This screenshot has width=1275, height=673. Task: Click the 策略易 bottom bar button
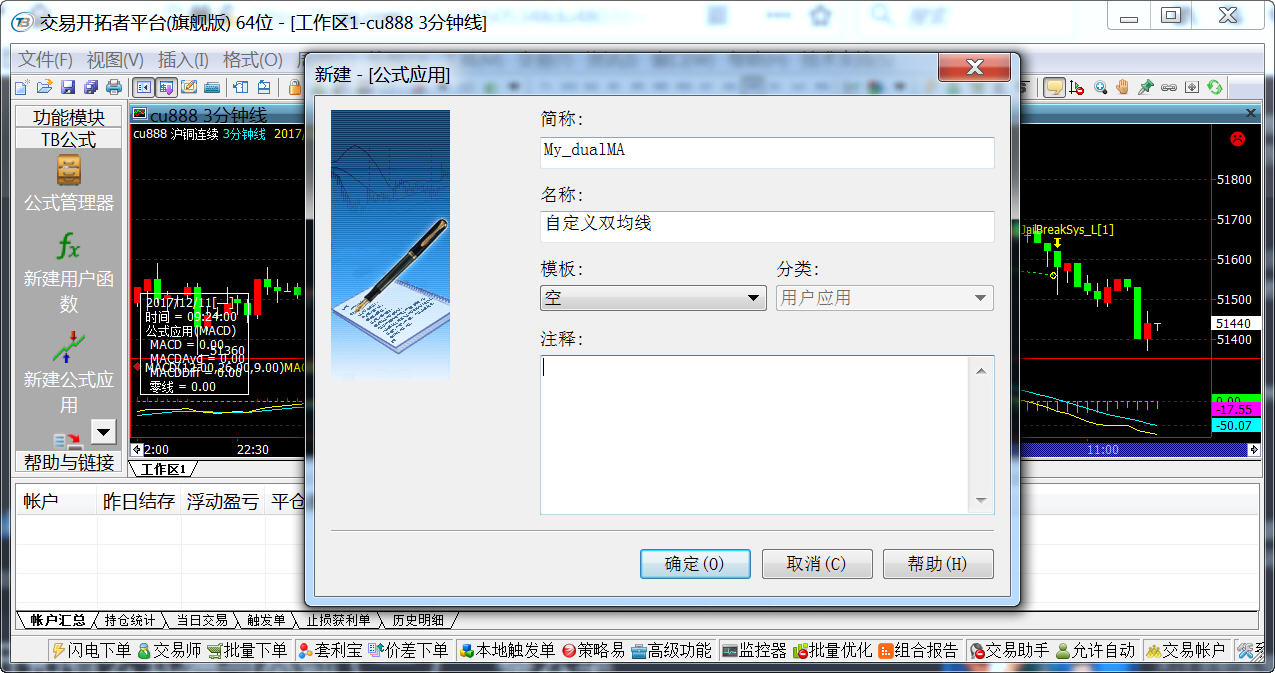click(x=594, y=651)
